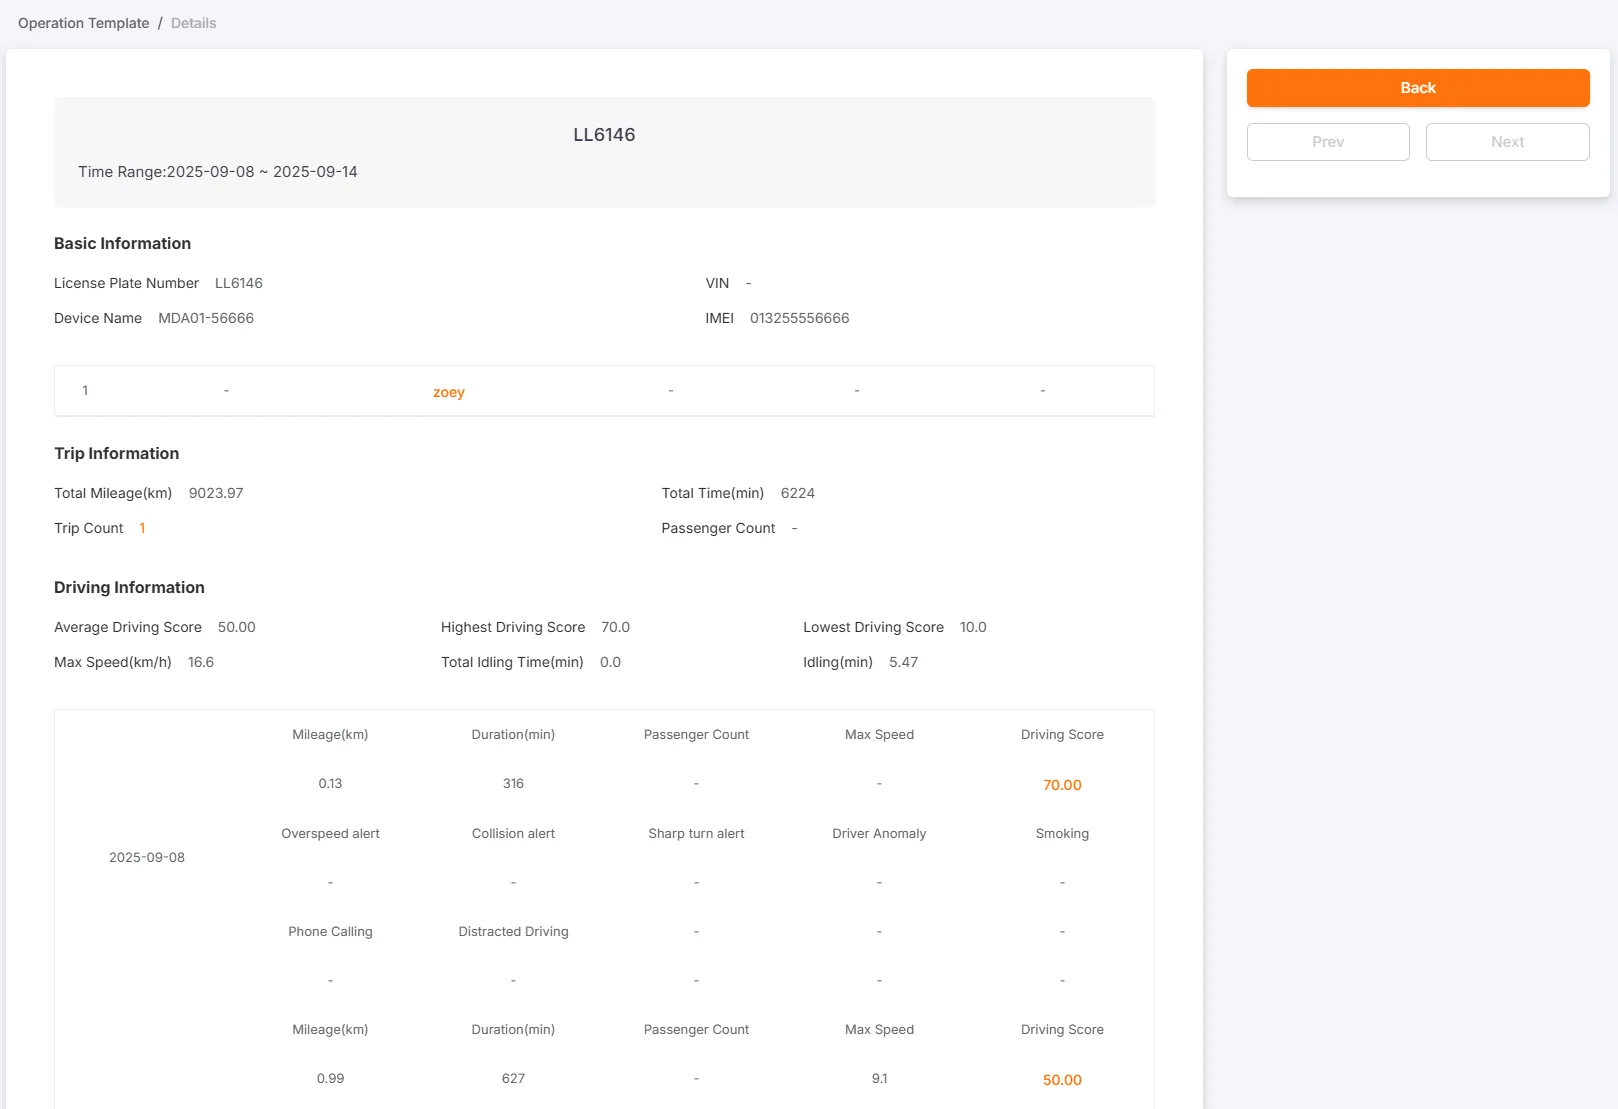Select the 2025-09-08 date cell

pos(146,857)
